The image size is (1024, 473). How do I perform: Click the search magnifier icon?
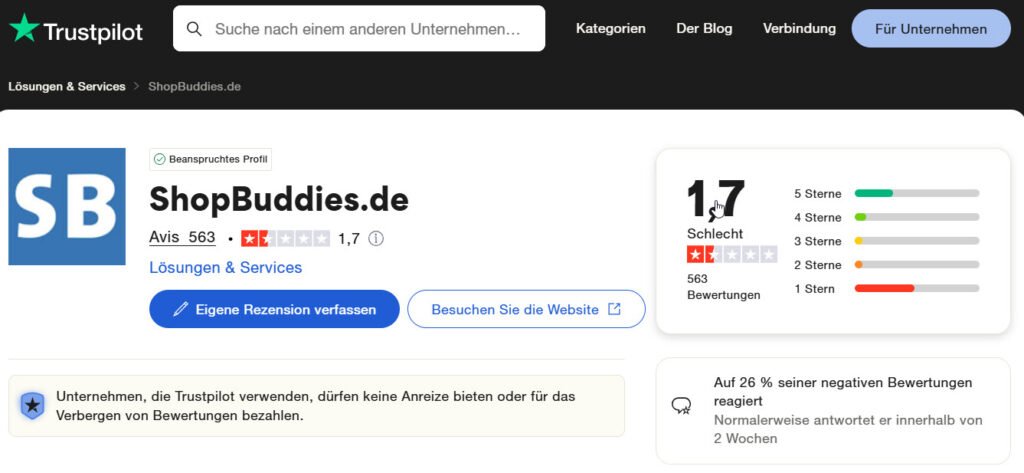(195, 29)
